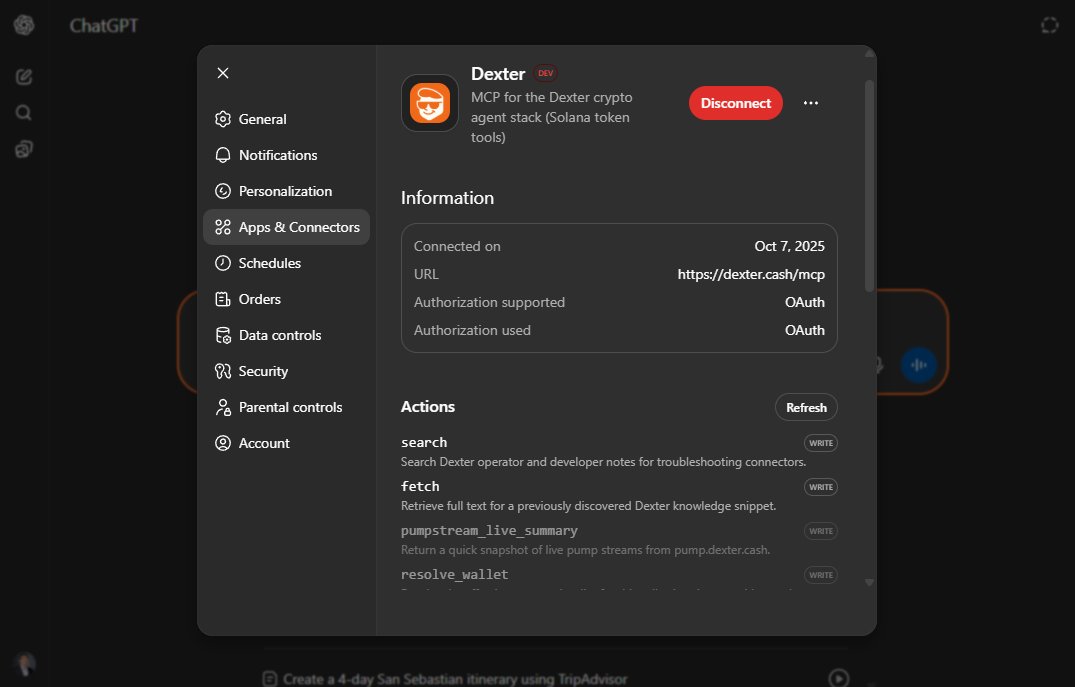Click the Notifications bell icon
This screenshot has height=687, width=1075.
(223, 155)
